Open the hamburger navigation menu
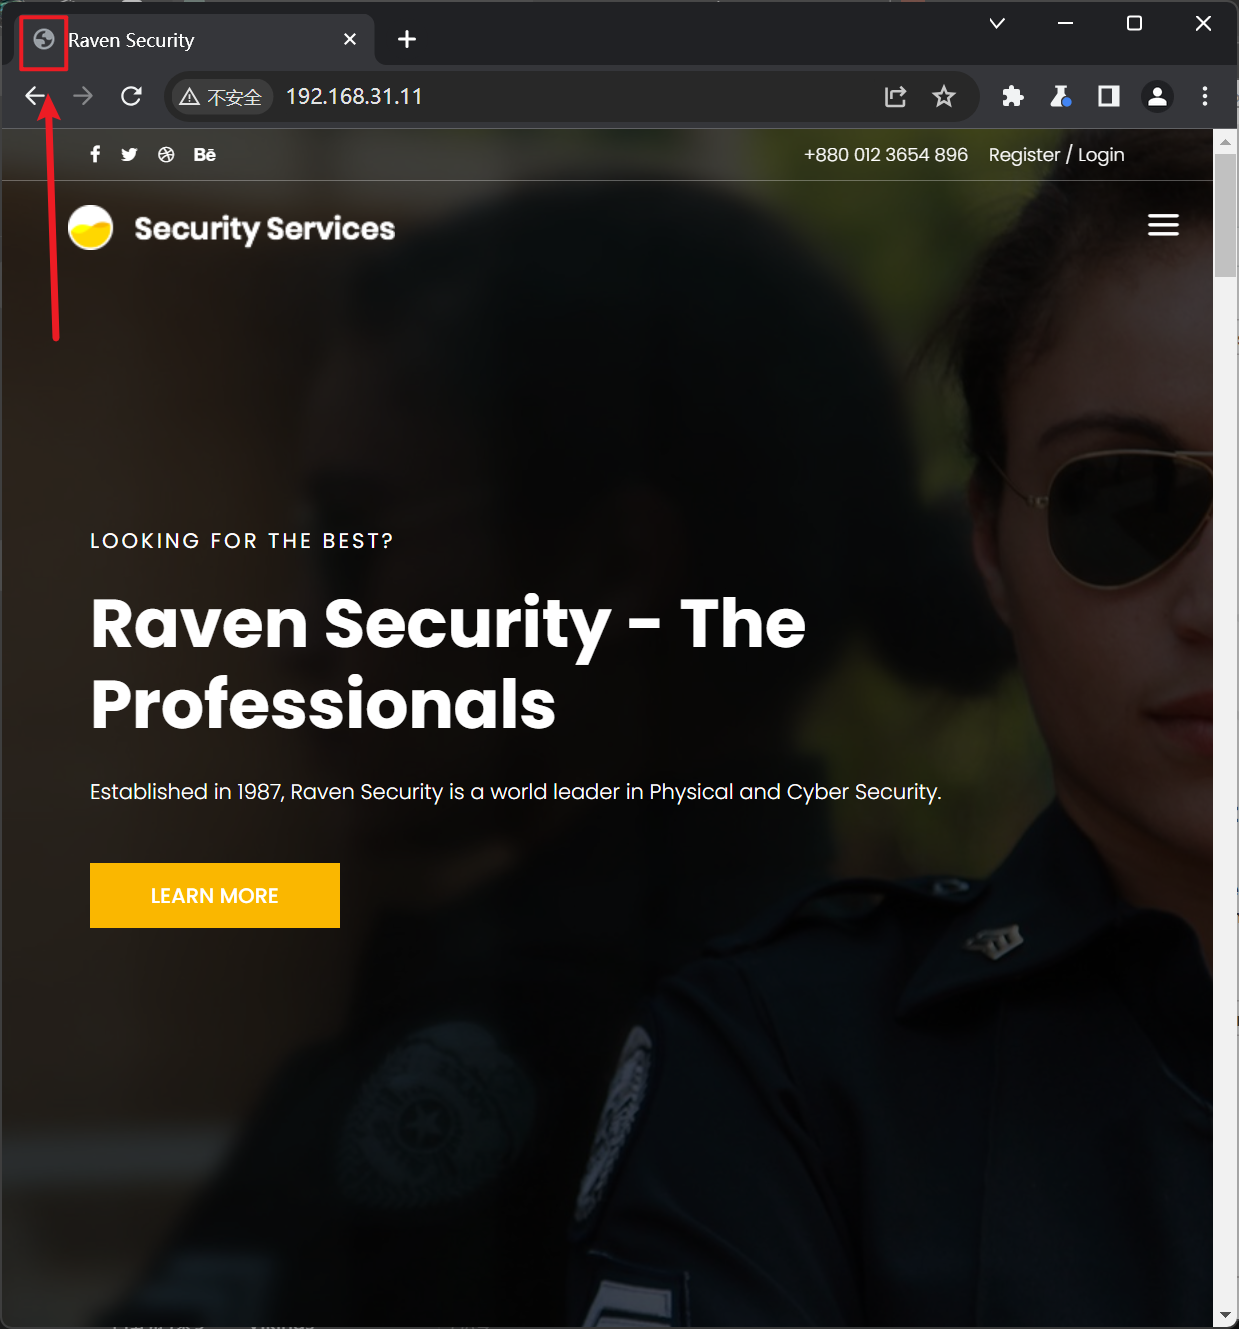This screenshot has height=1329, width=1239. tap(1163, 225)
